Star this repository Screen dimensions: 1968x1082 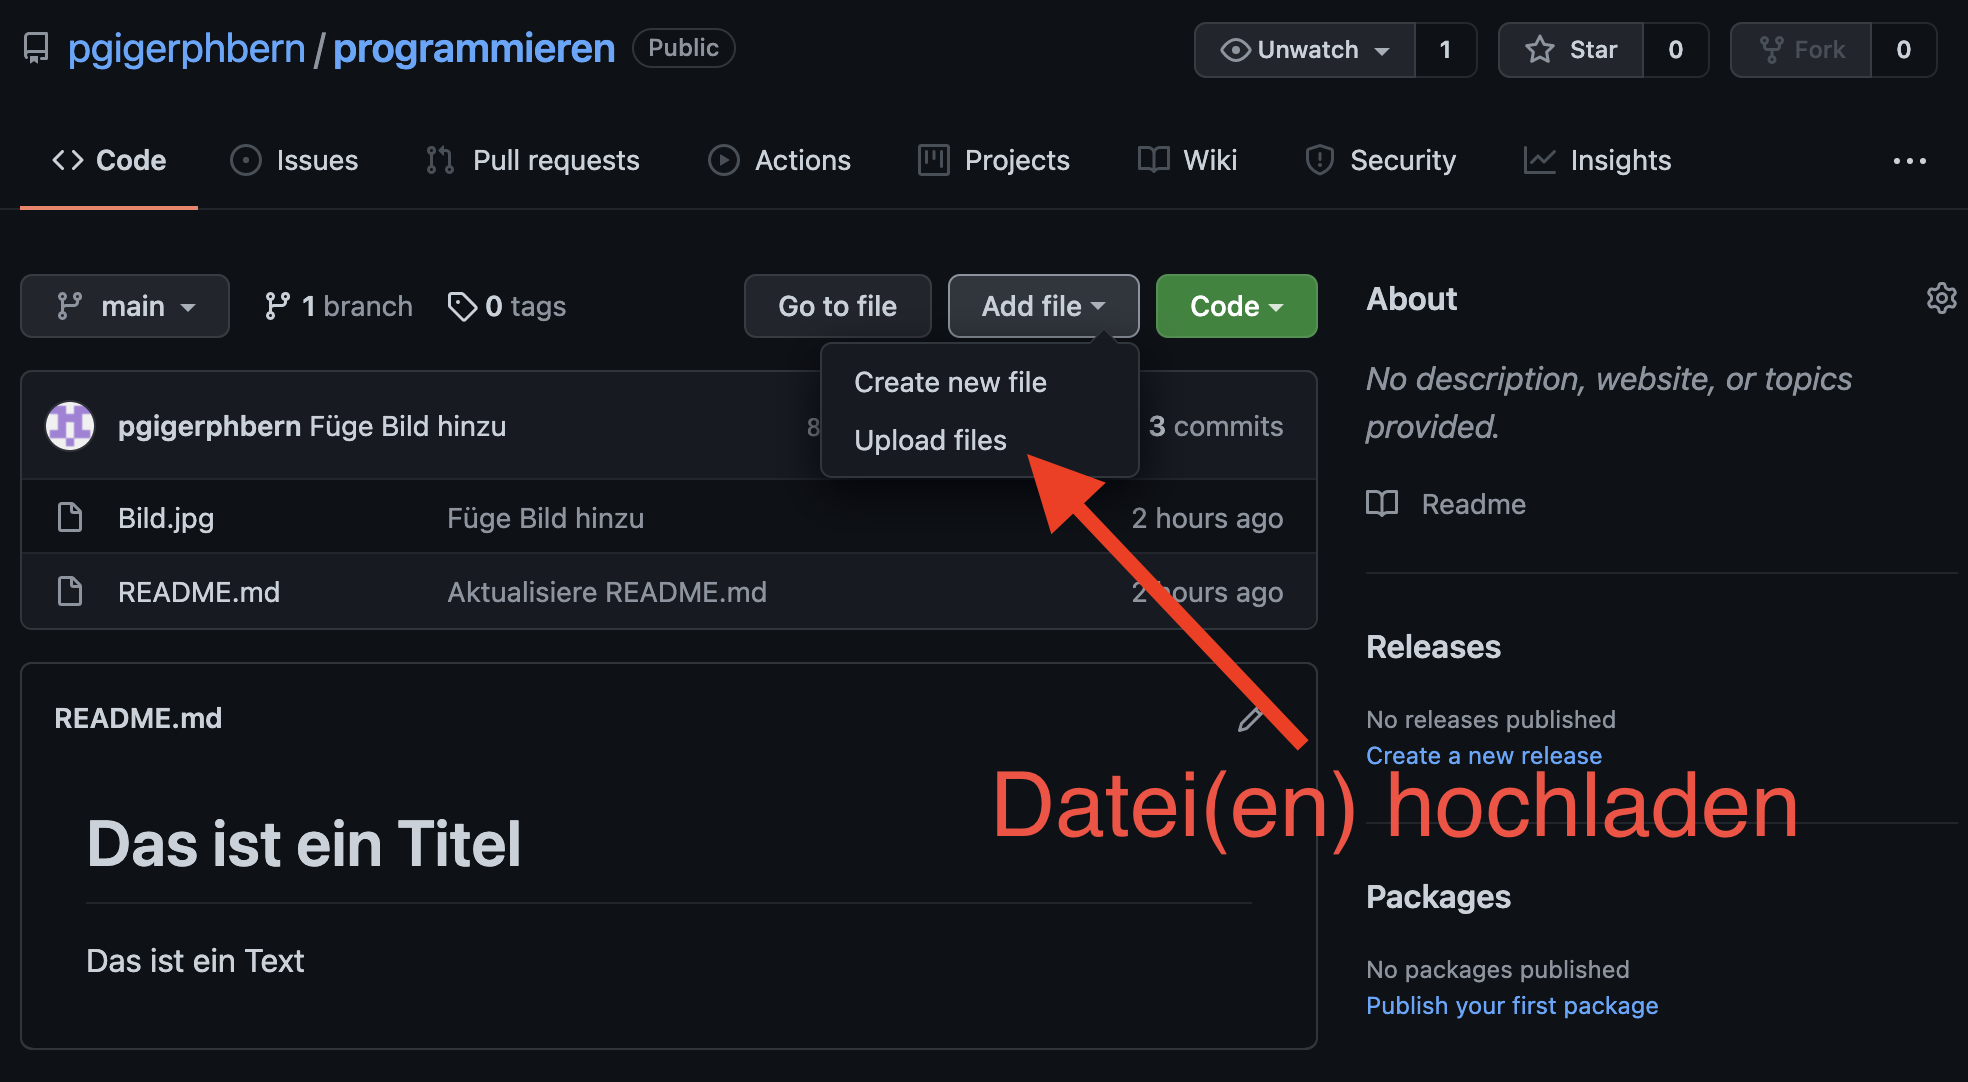pyautogui.click(x=1571, y=50)
